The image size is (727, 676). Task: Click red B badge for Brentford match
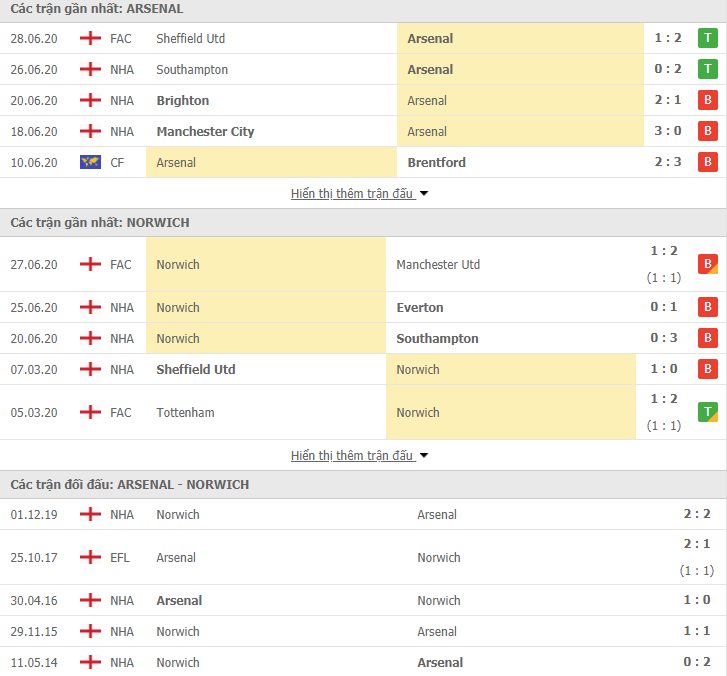pyautogui.click(x=708, y=162)
